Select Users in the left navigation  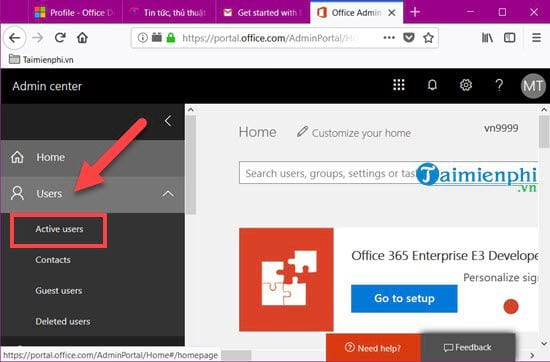[x=93, y=194]
